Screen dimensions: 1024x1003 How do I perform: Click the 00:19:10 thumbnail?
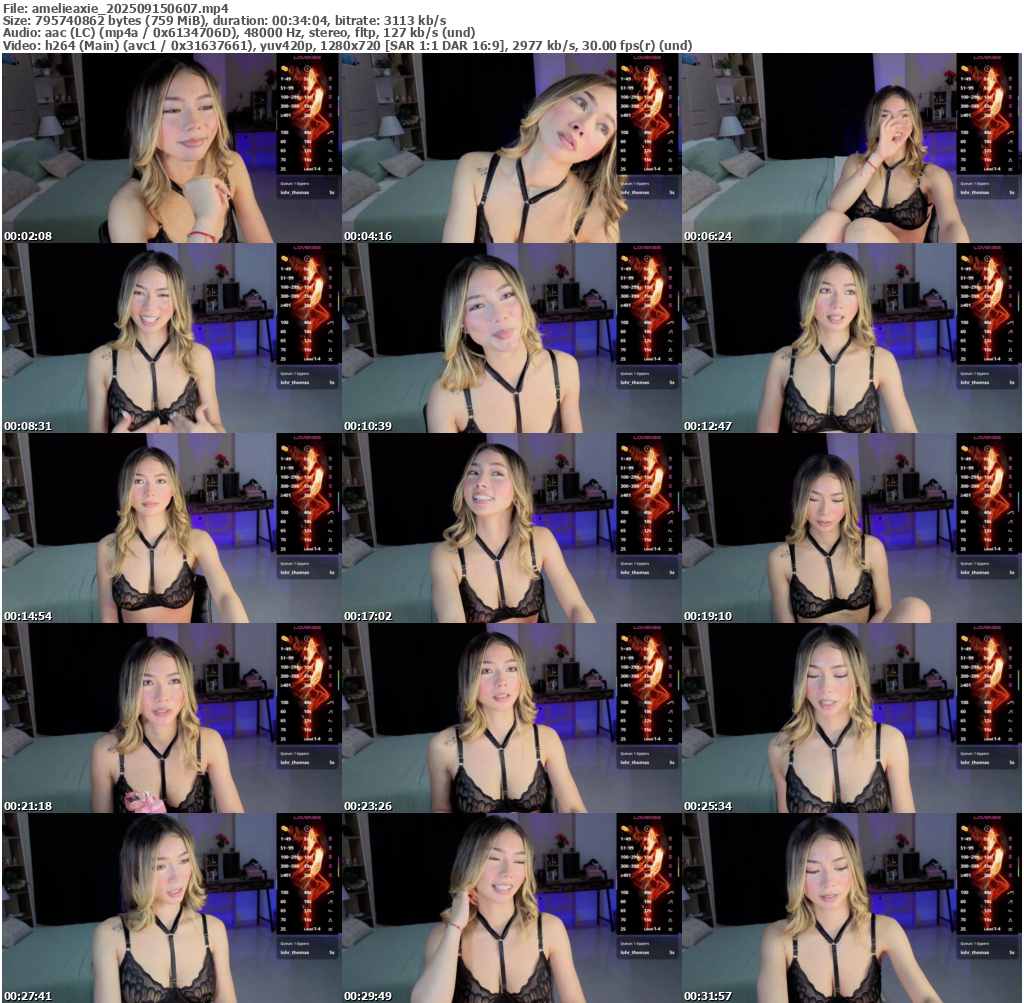[x=851, y=528]
